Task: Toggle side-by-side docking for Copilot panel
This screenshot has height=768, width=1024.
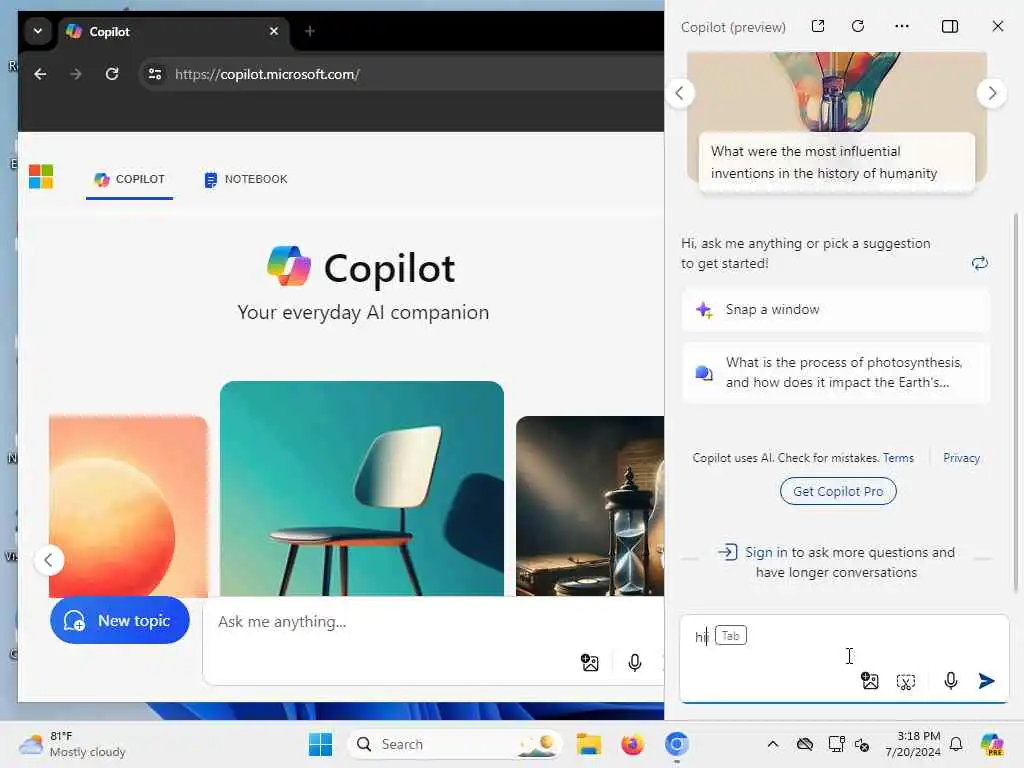Action: [x=950, y=26]
